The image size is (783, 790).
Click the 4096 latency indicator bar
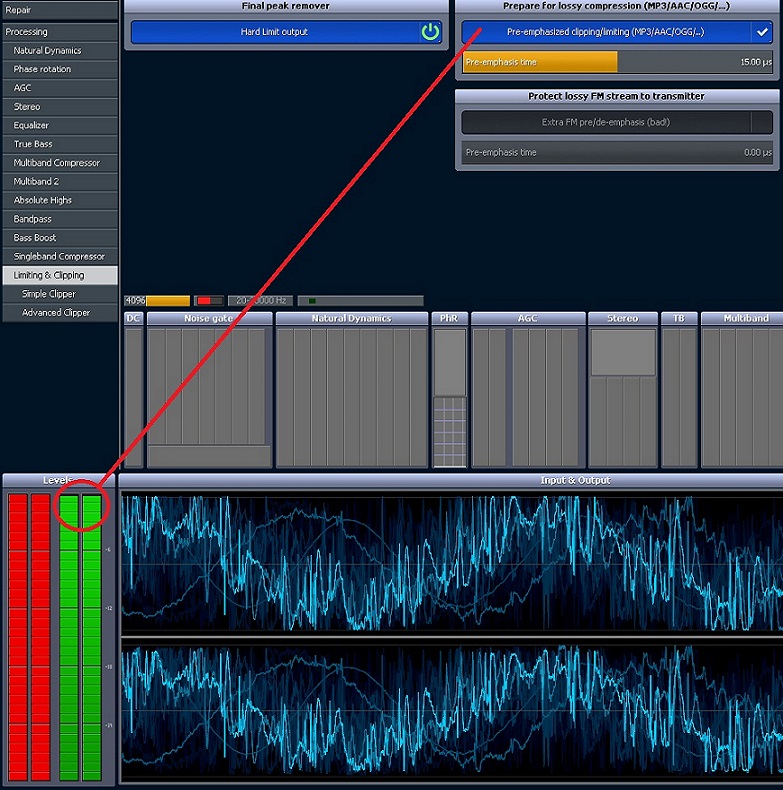[157, 301]
